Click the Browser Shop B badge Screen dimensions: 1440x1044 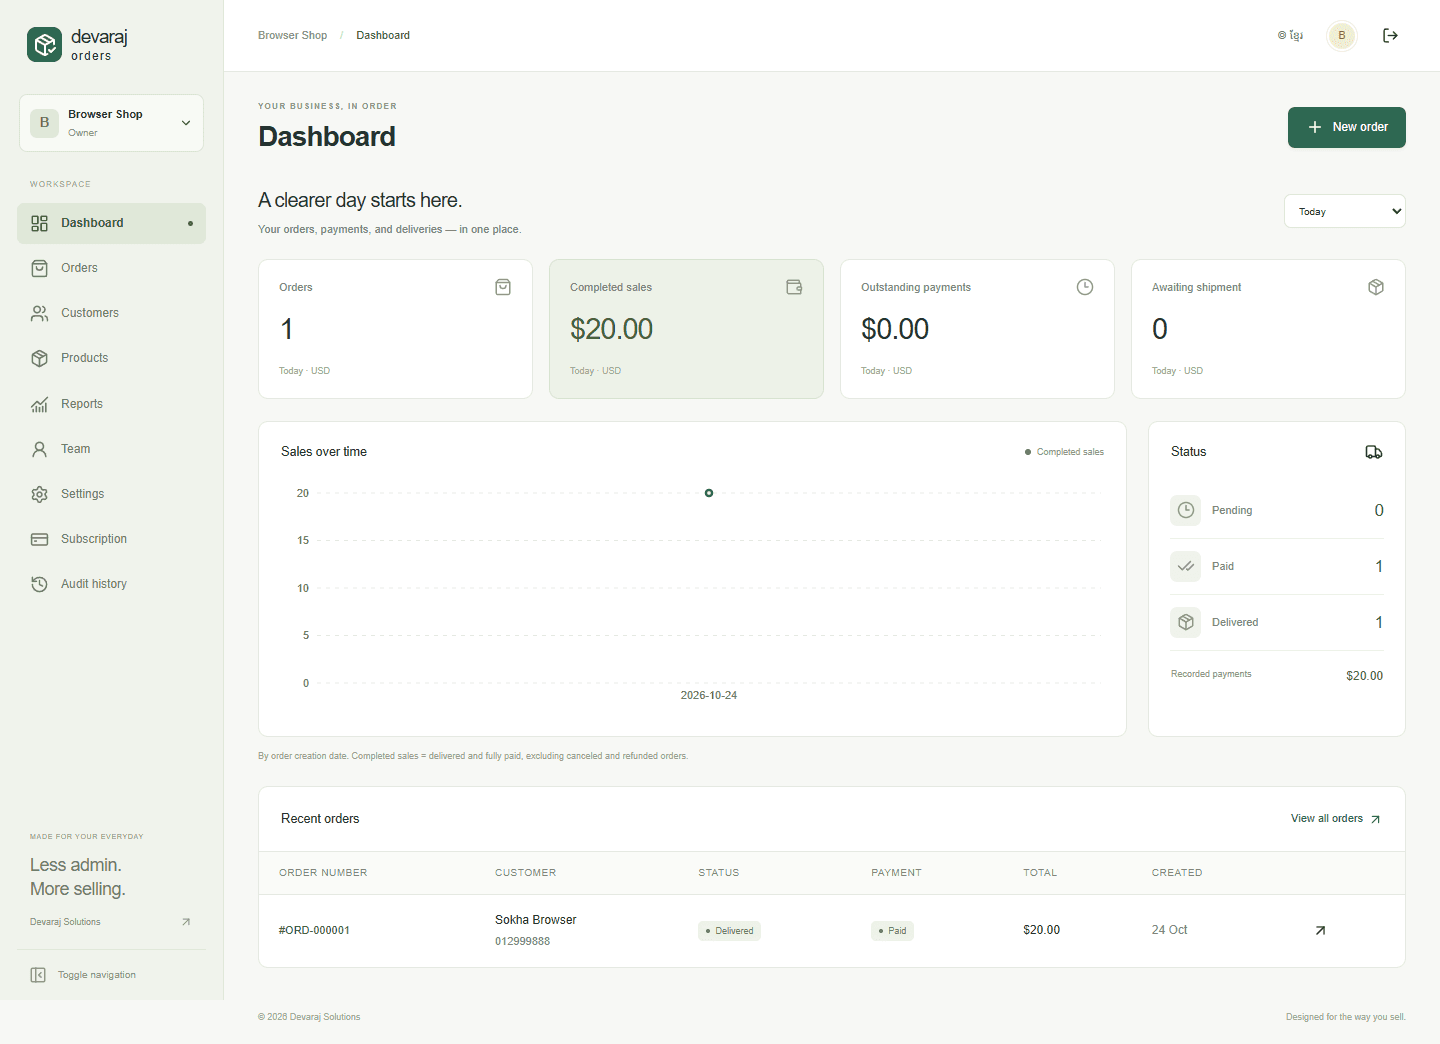(44, 123)
